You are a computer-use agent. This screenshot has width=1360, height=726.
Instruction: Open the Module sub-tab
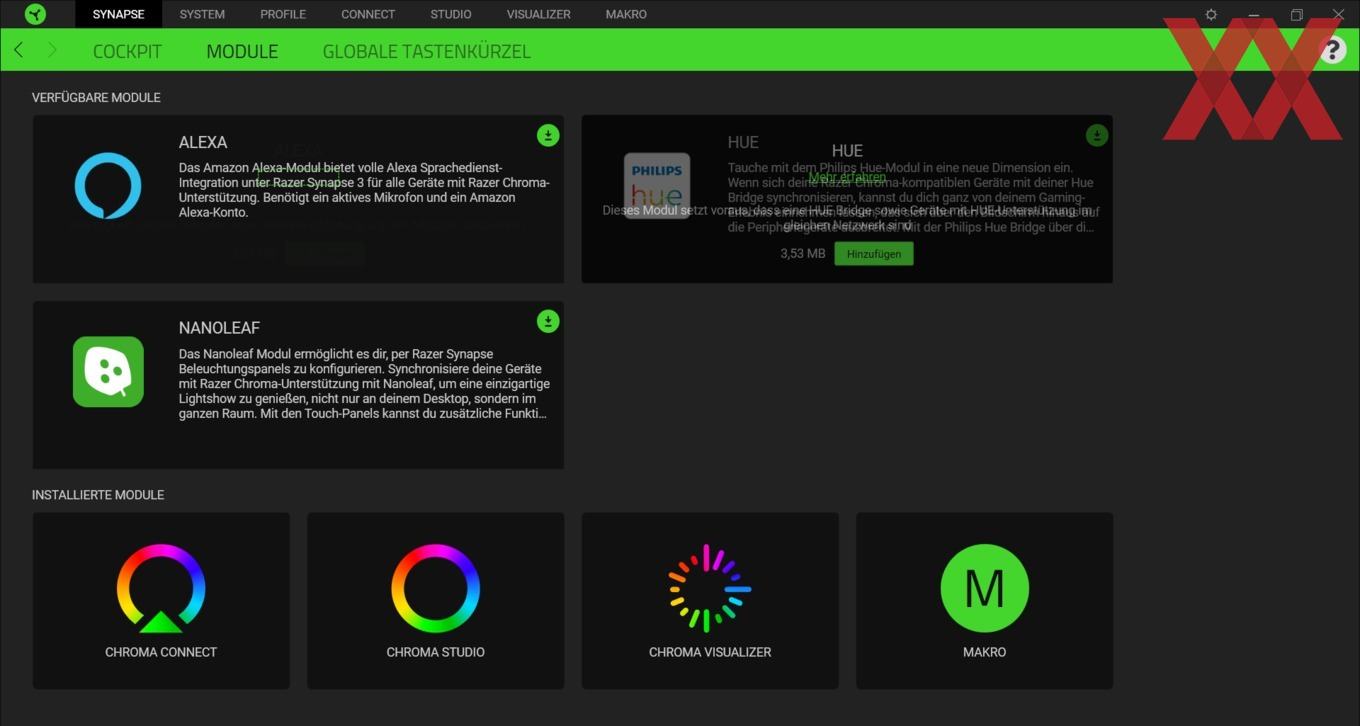242,51
